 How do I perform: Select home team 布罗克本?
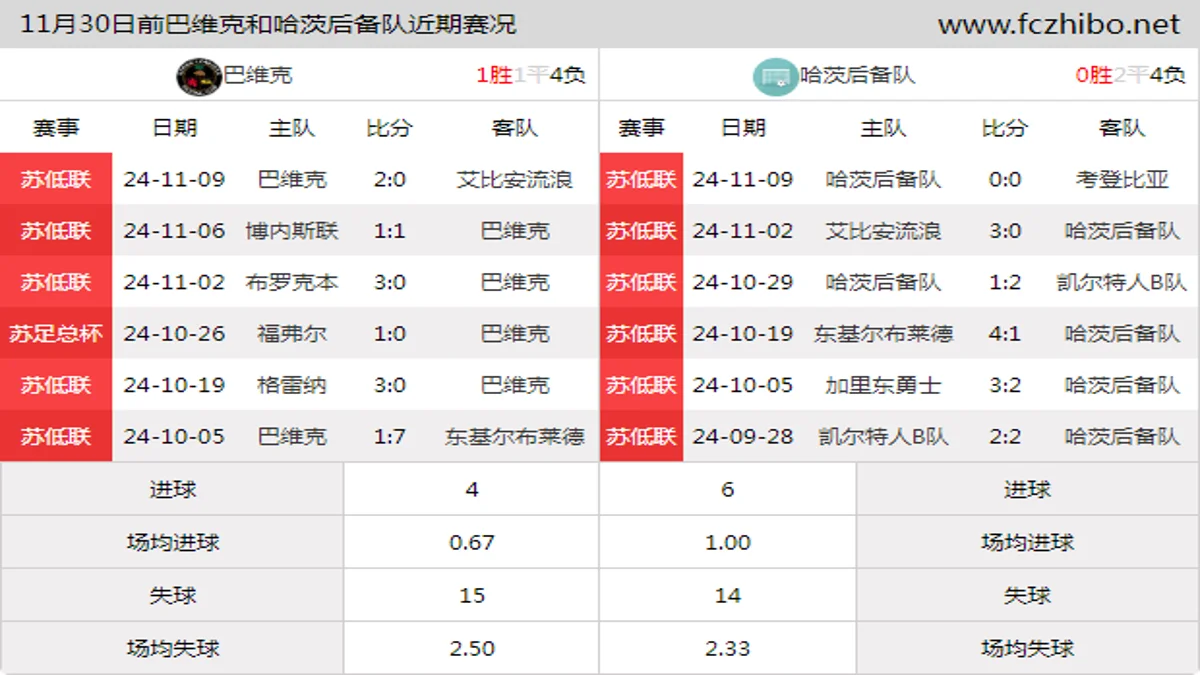click(x=292, y=283)
